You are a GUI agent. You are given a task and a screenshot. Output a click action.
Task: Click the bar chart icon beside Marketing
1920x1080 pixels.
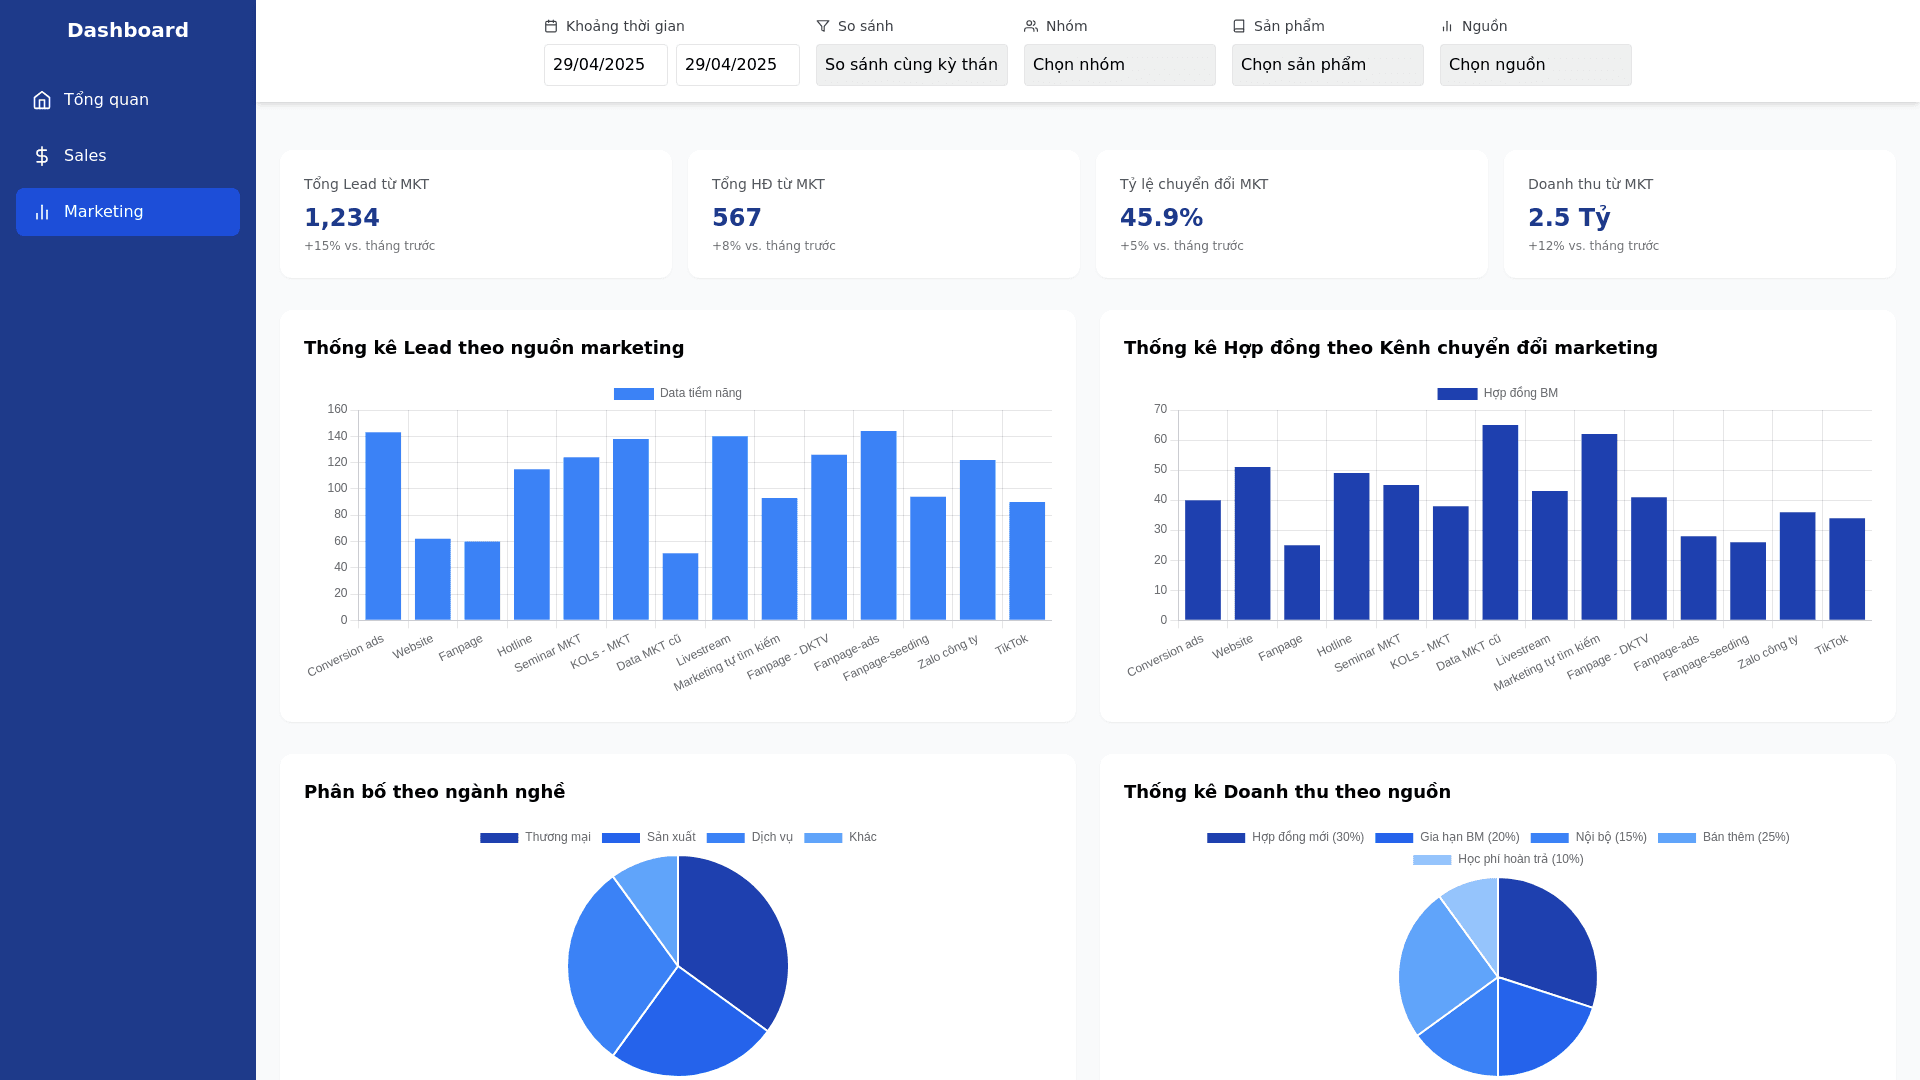(42, 212)
